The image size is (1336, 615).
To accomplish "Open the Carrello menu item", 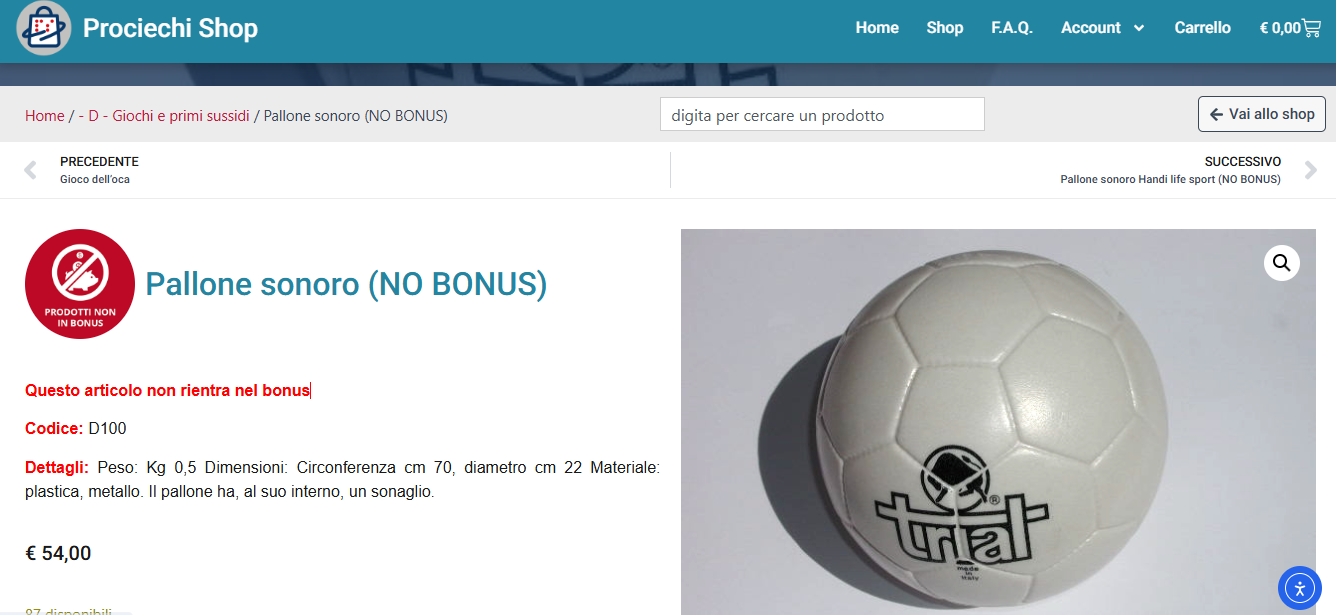I will tap(1202, 28).
